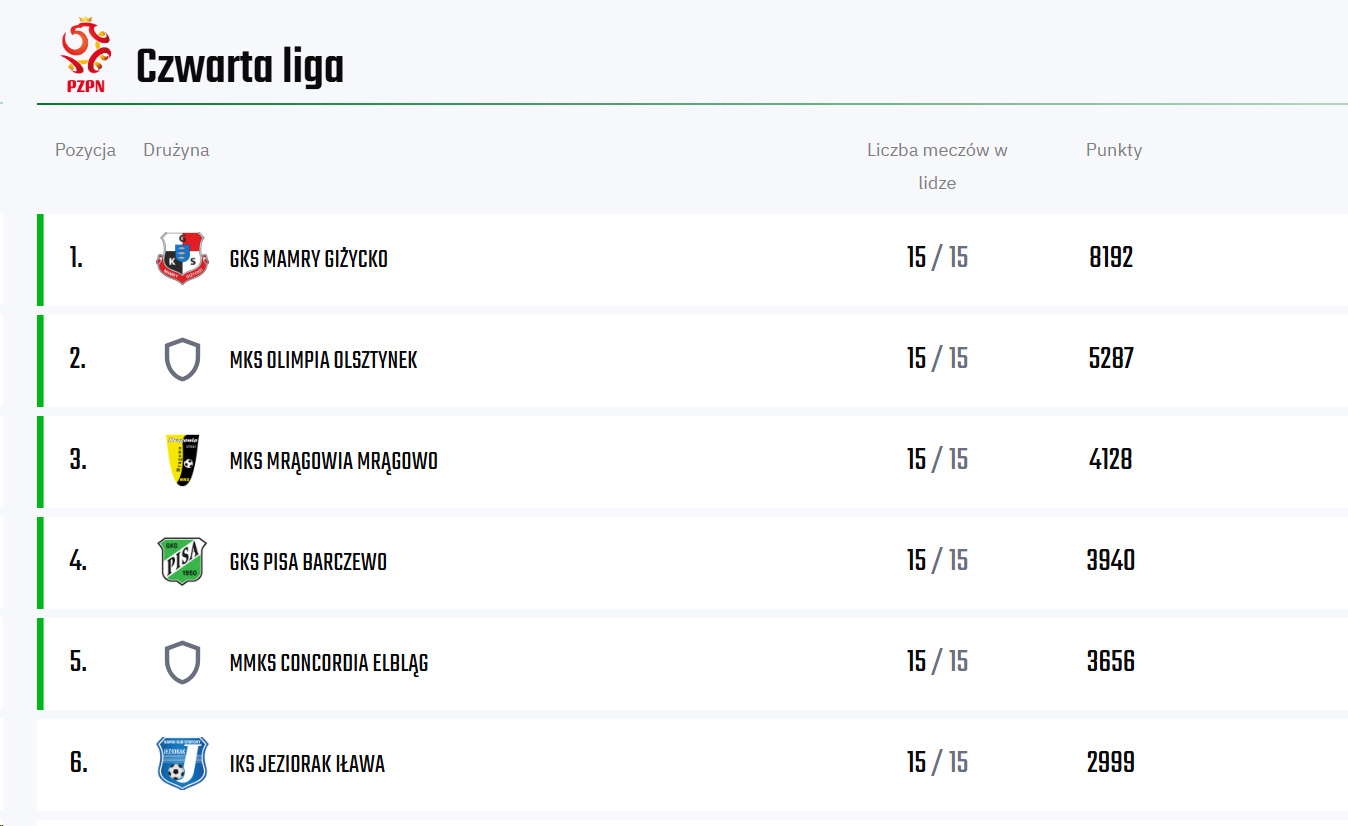Click the 8192 points value
The image size is (1348, 826).
[1111, 258]
